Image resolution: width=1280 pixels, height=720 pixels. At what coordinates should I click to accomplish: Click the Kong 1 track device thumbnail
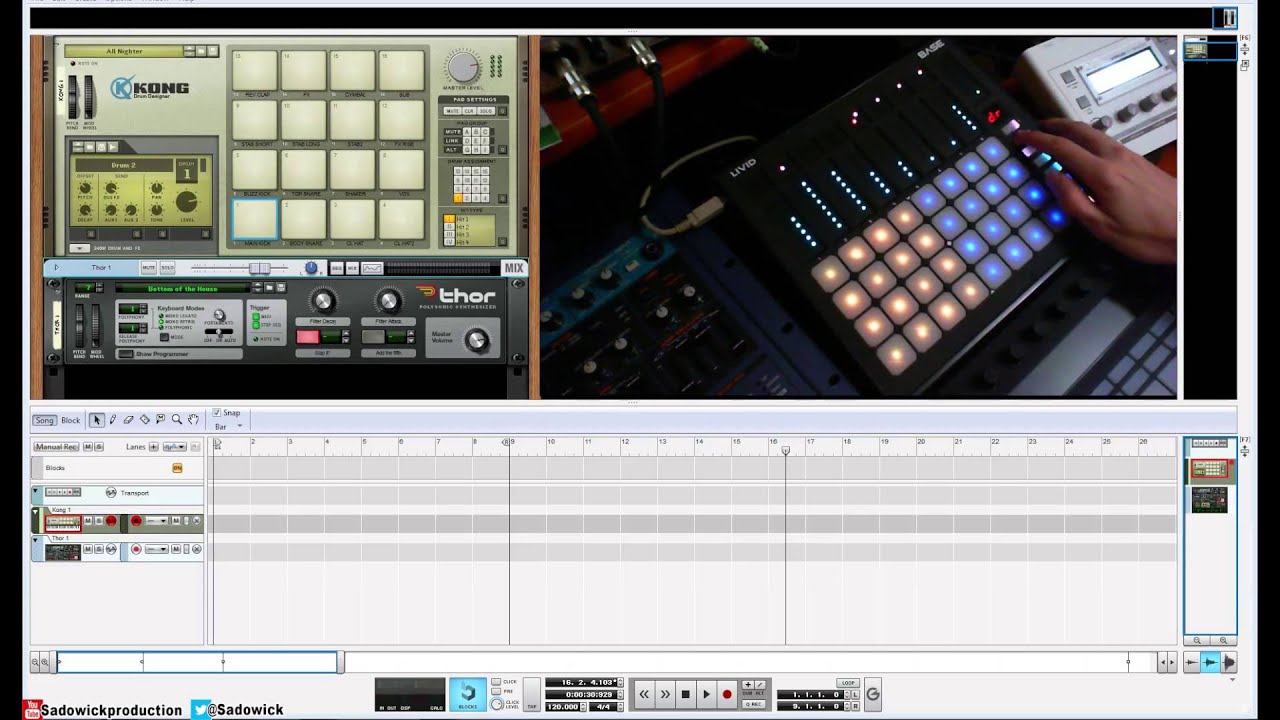click(62, 522)
